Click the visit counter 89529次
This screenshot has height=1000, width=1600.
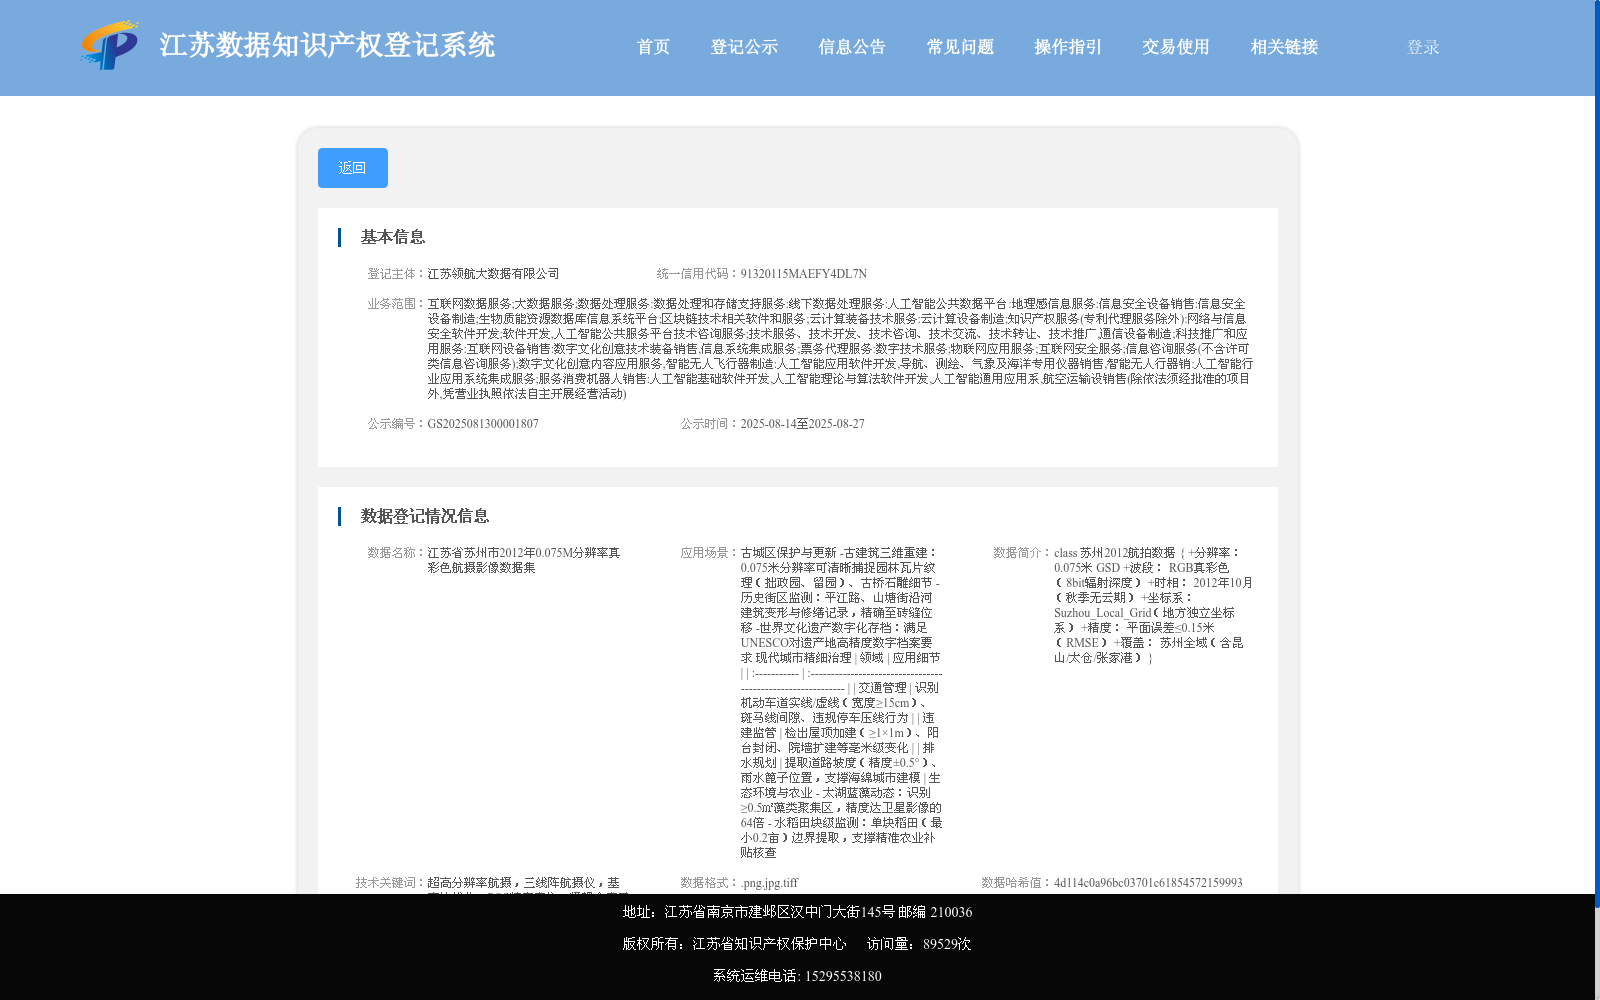(x=947, y=944)
